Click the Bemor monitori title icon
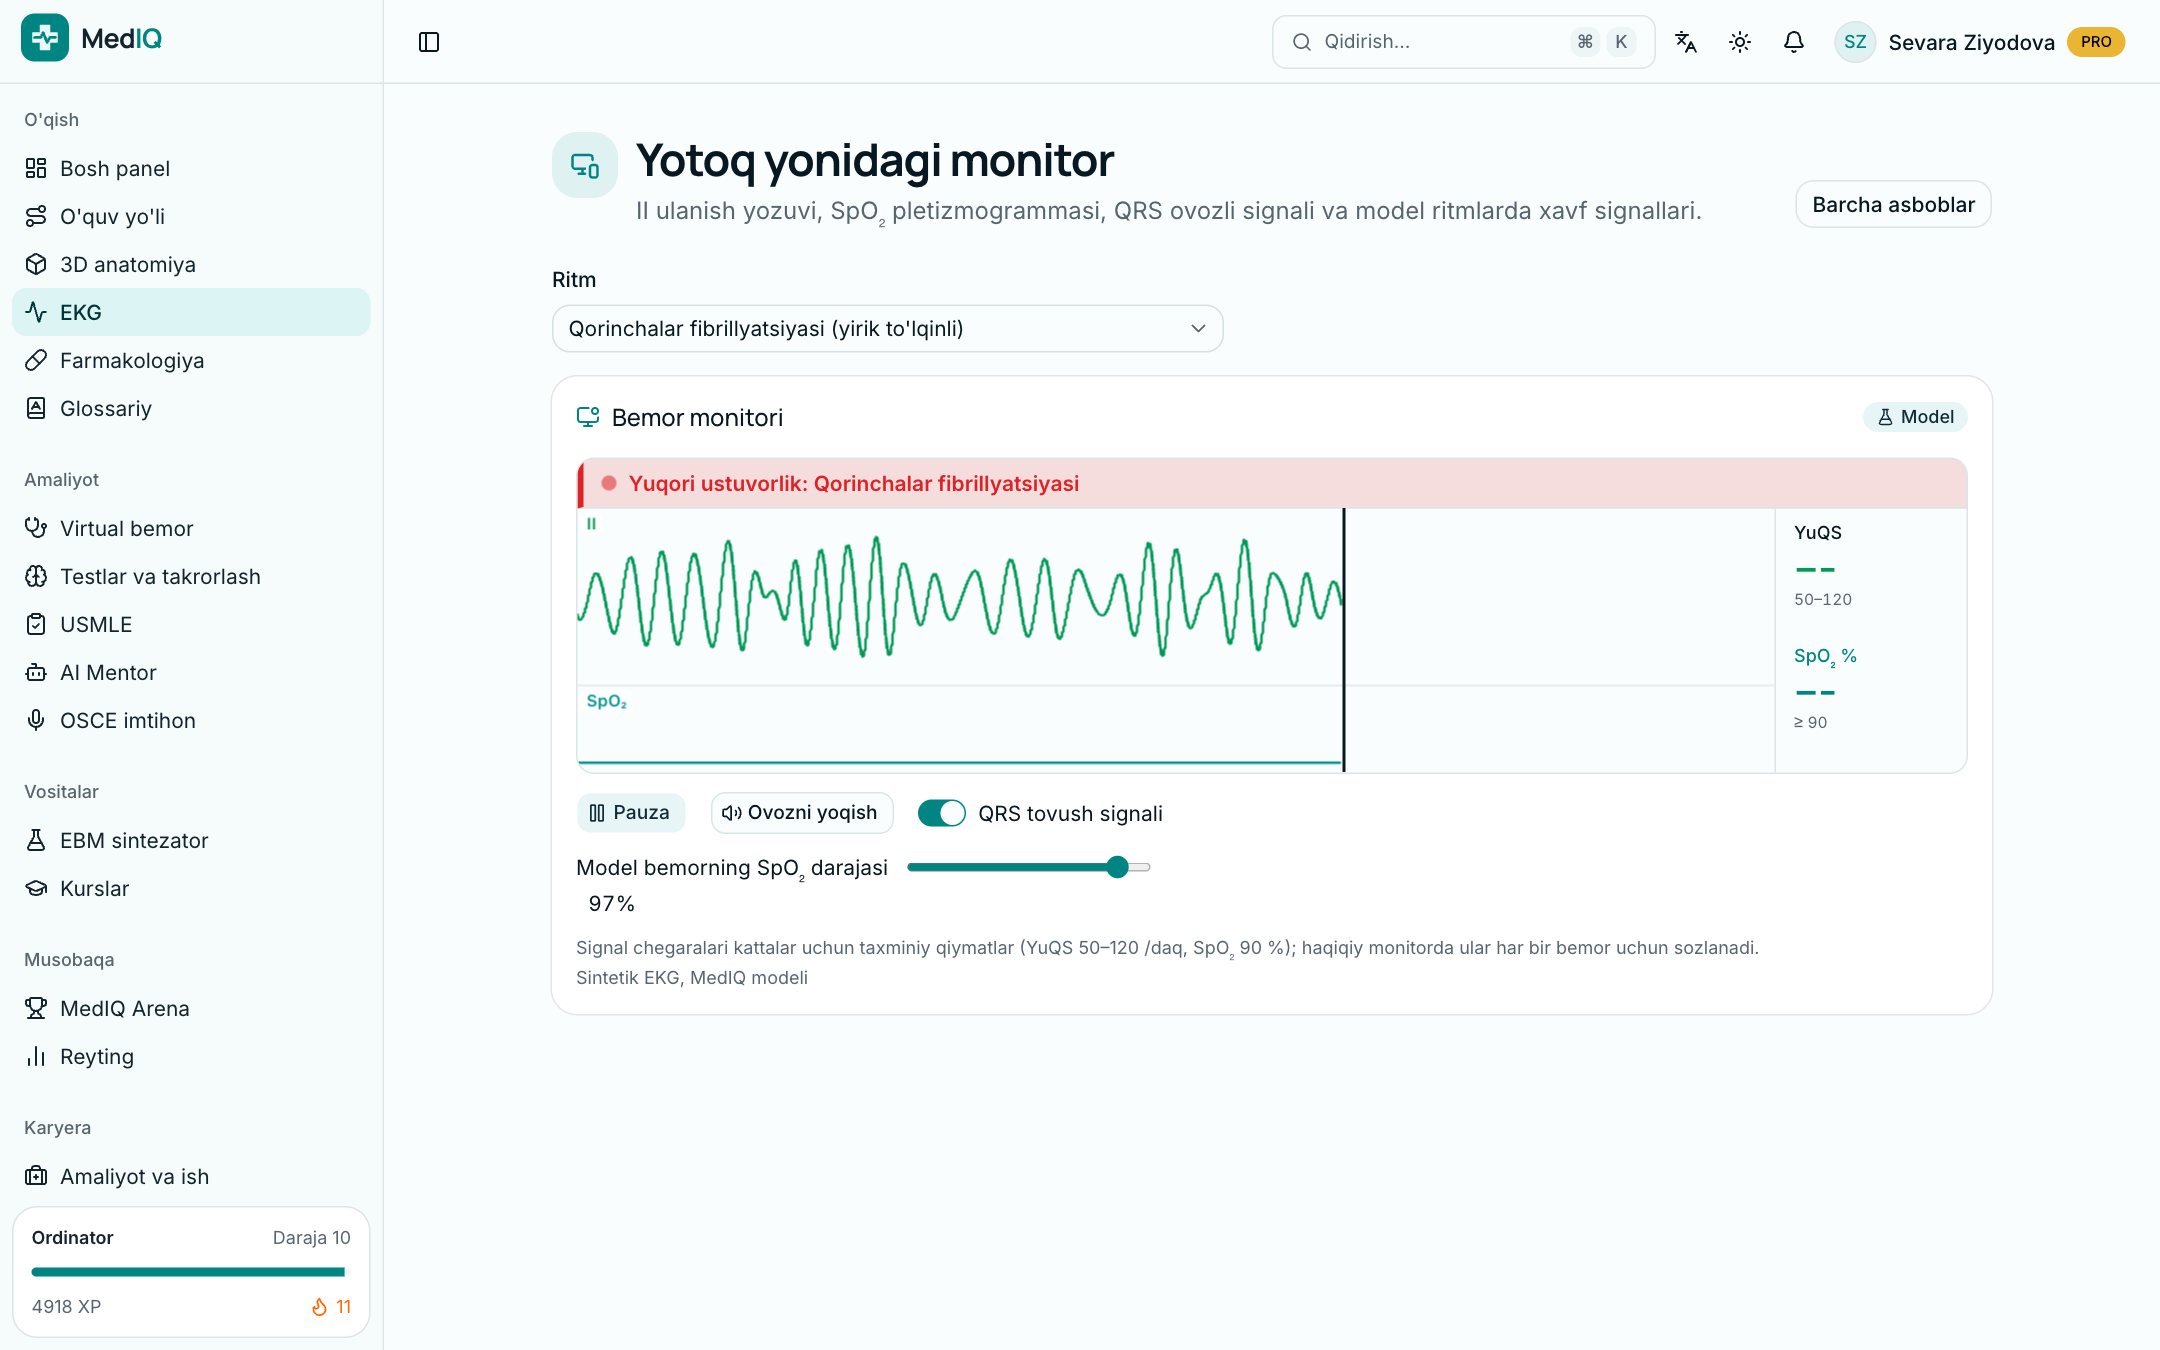The image size is (2160, 1350). coord(588,417)
